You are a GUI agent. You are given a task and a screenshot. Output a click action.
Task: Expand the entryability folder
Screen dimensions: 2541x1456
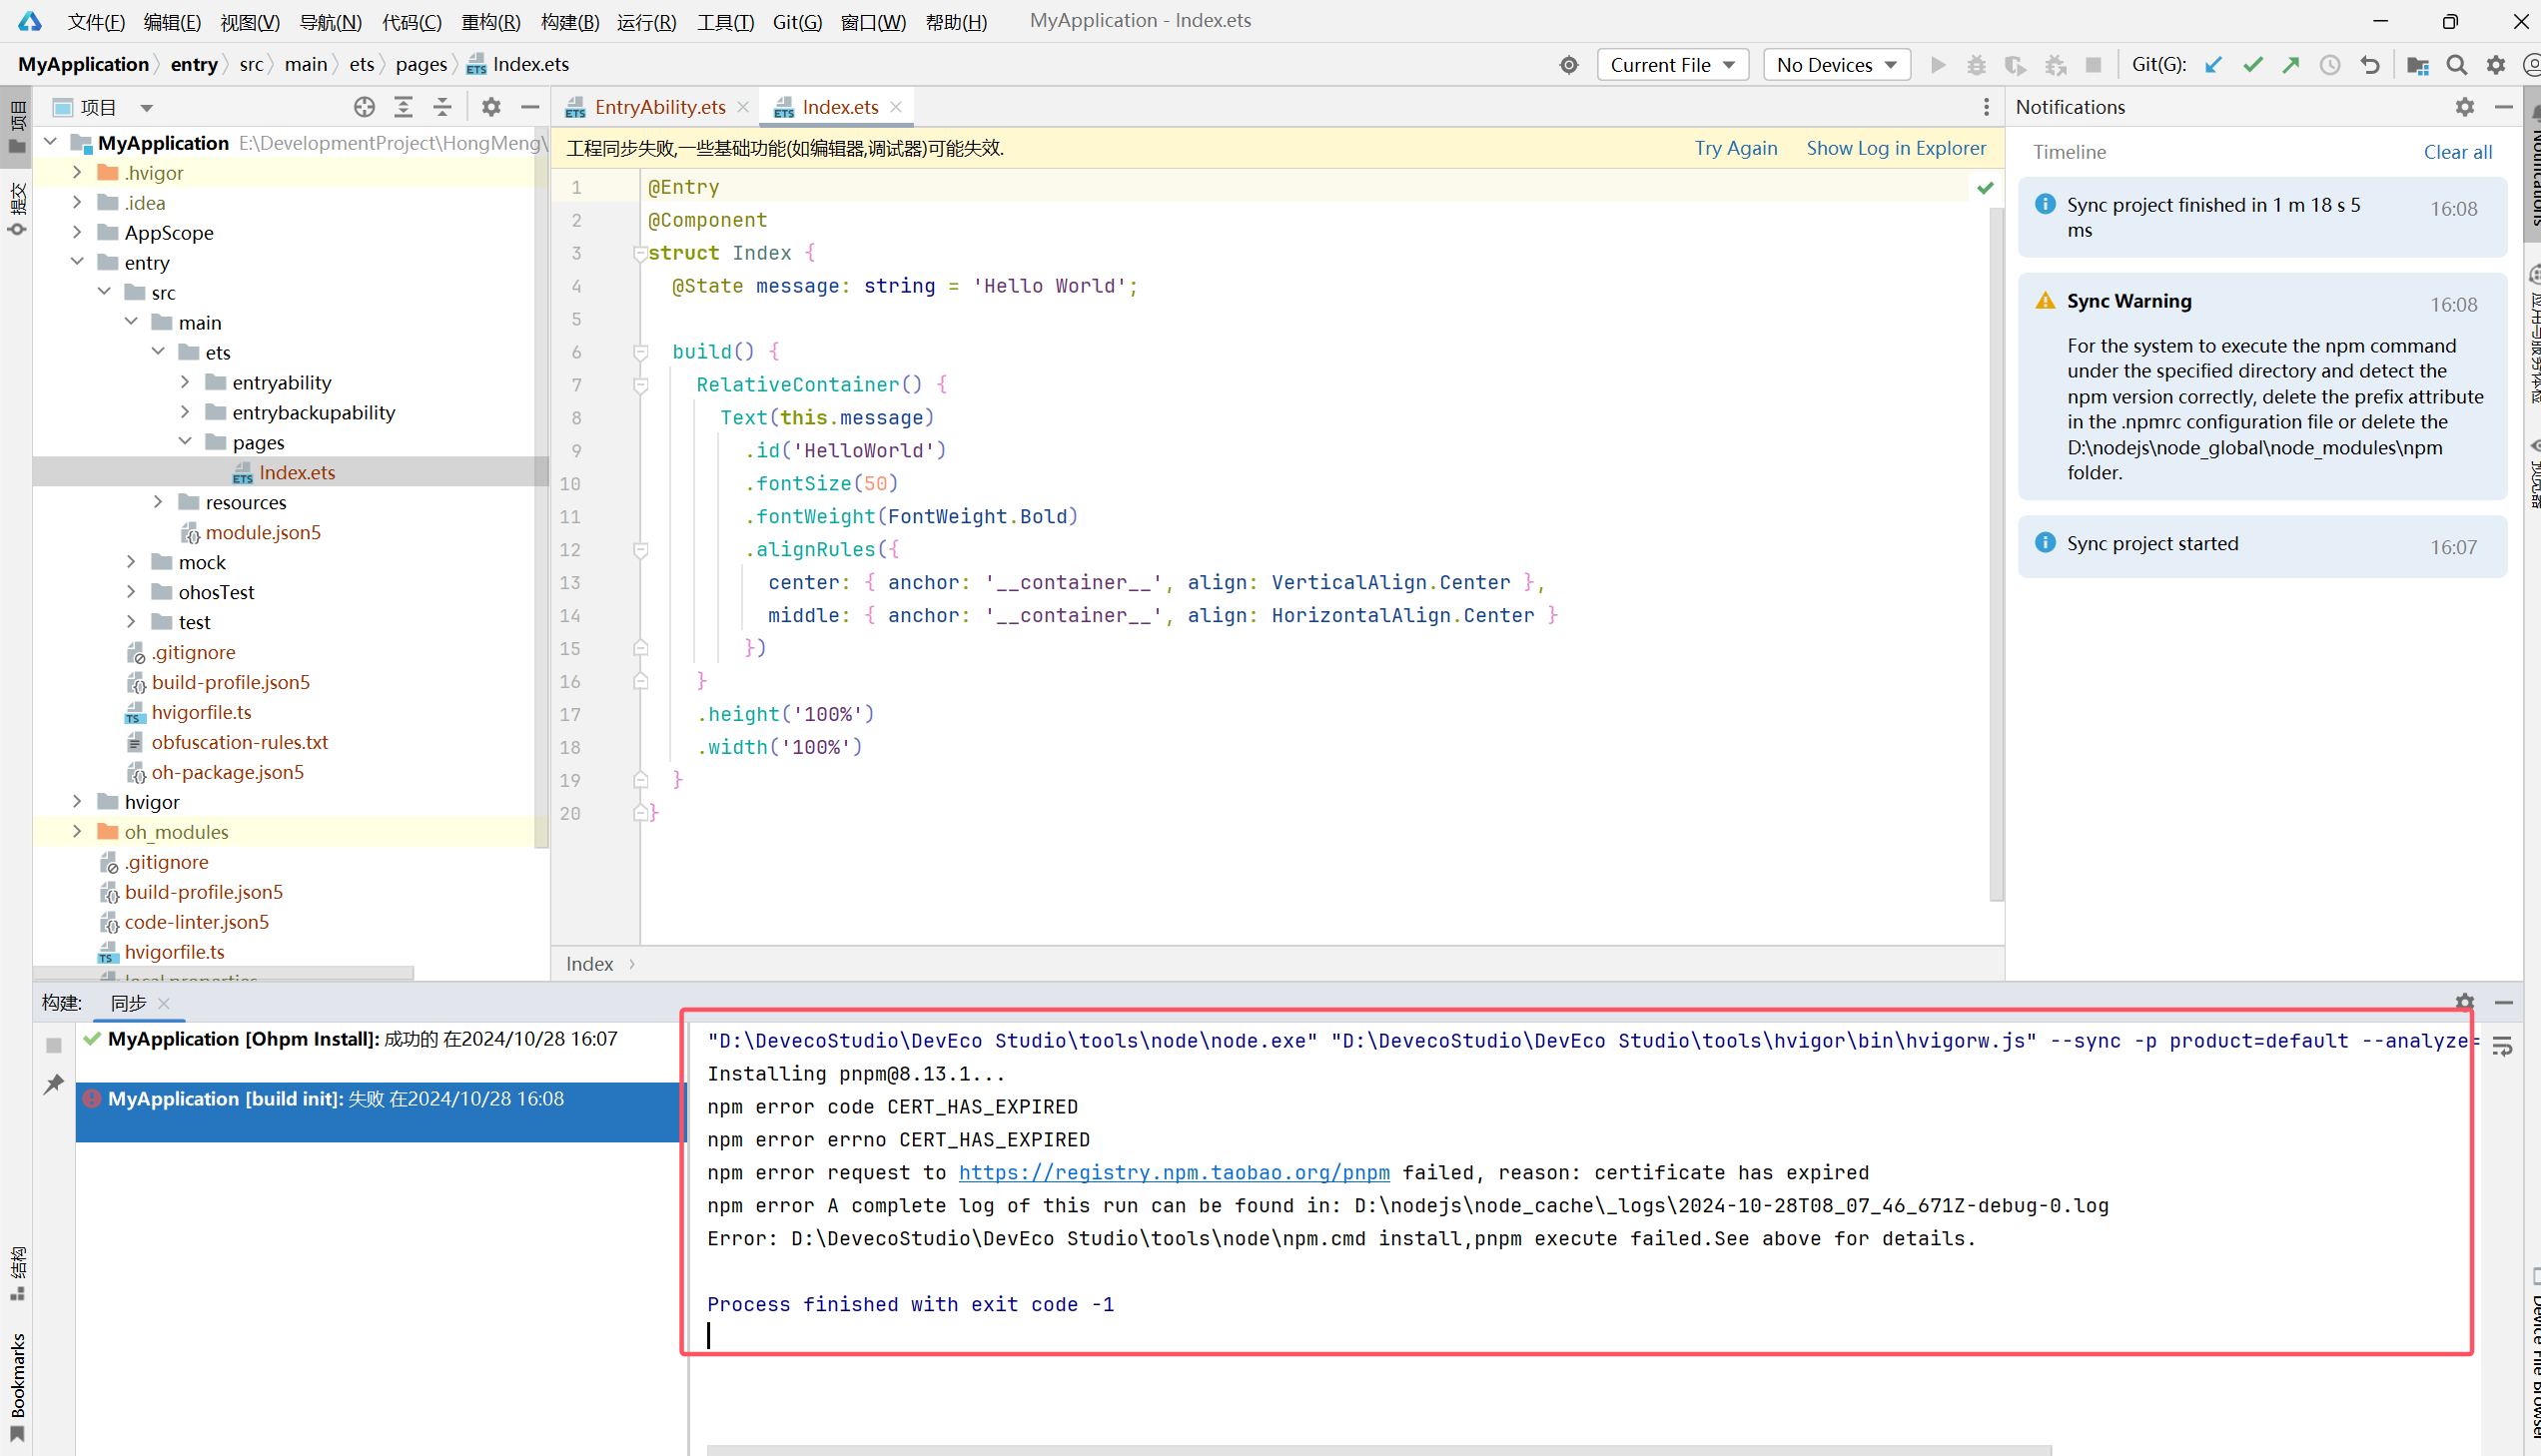pos(185,382)
